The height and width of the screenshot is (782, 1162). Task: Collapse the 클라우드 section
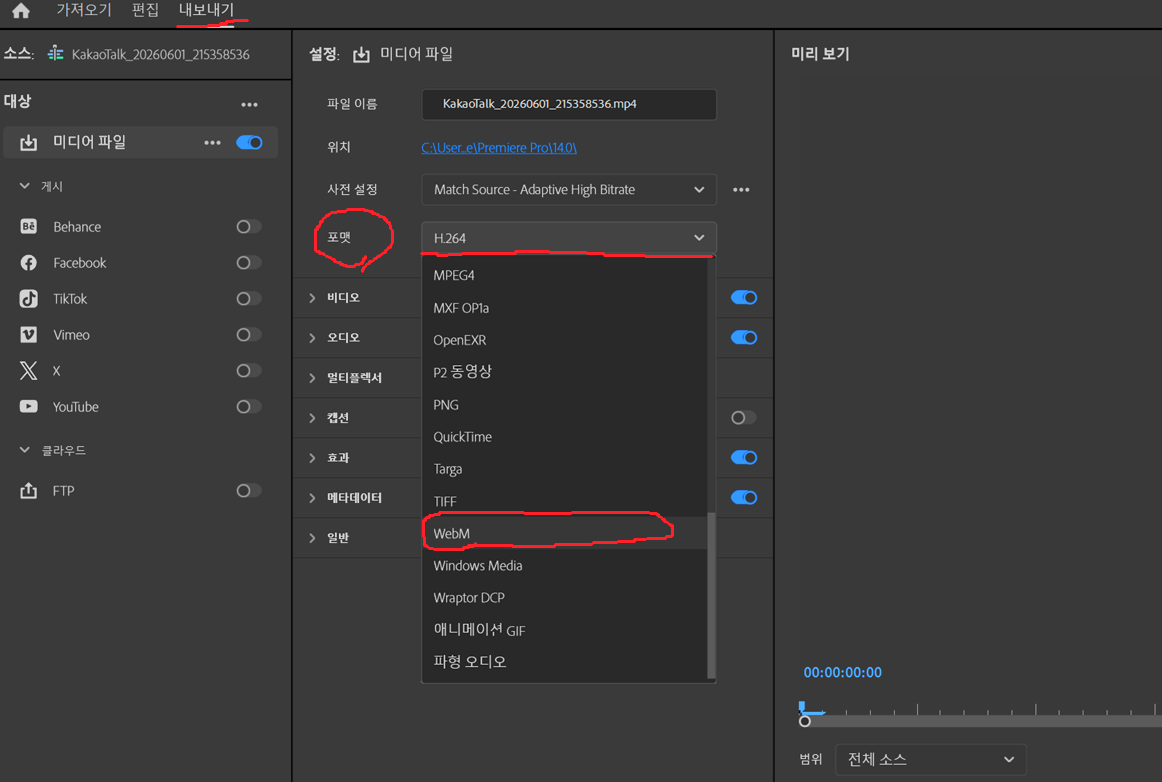[x=24, y=450]
